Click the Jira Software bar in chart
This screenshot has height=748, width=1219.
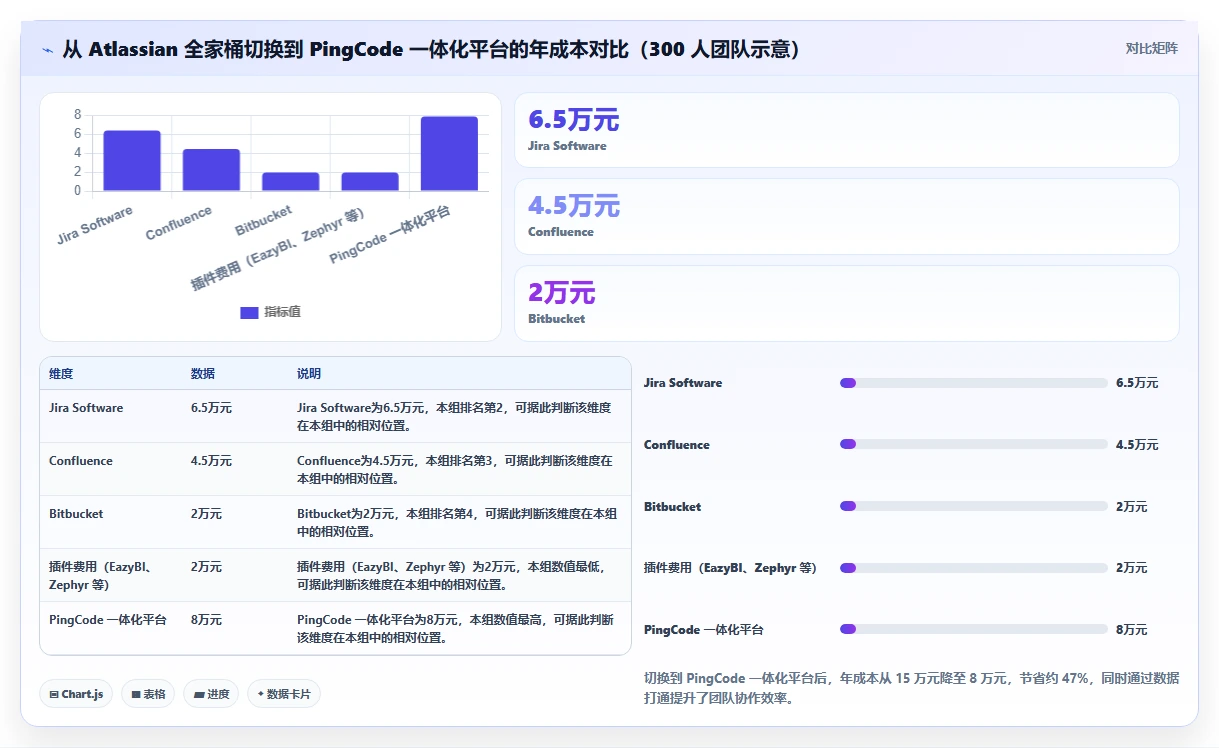coord(132,161)
